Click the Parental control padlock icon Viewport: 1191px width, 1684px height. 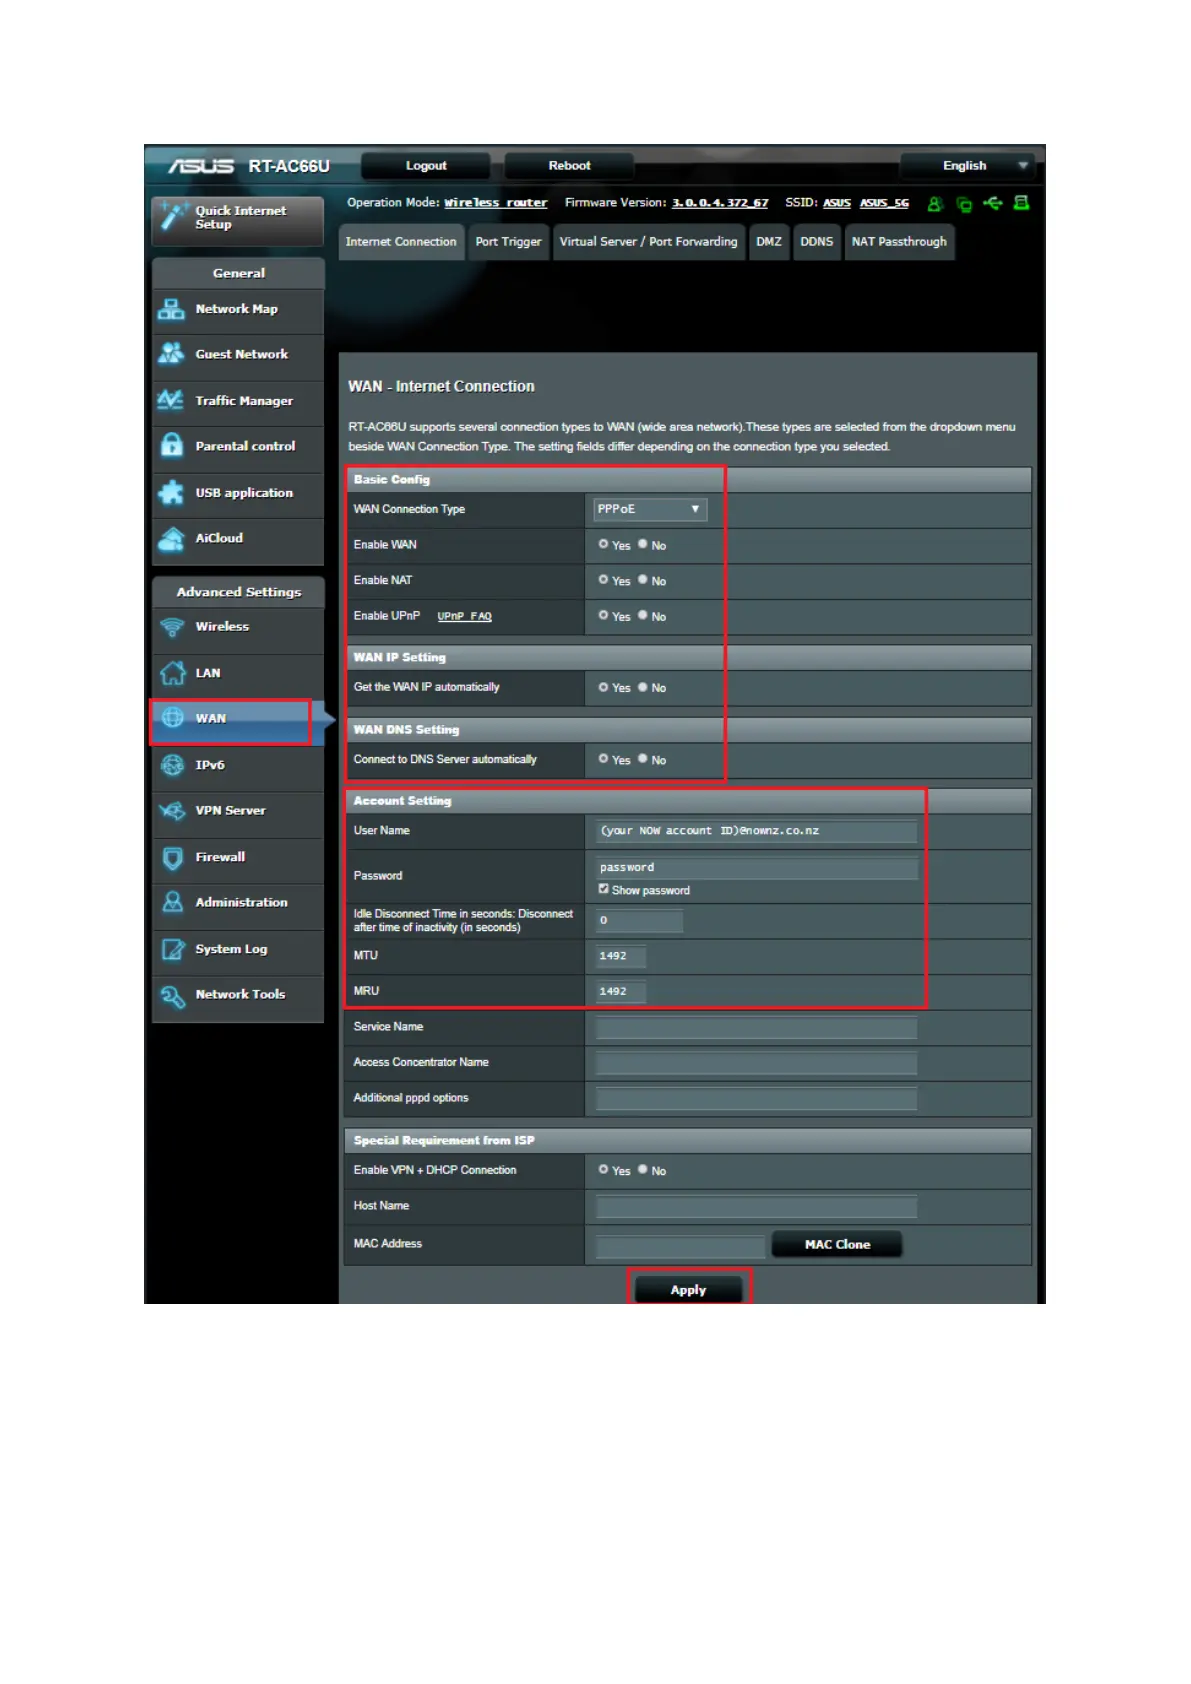click(x=172, y=445)
